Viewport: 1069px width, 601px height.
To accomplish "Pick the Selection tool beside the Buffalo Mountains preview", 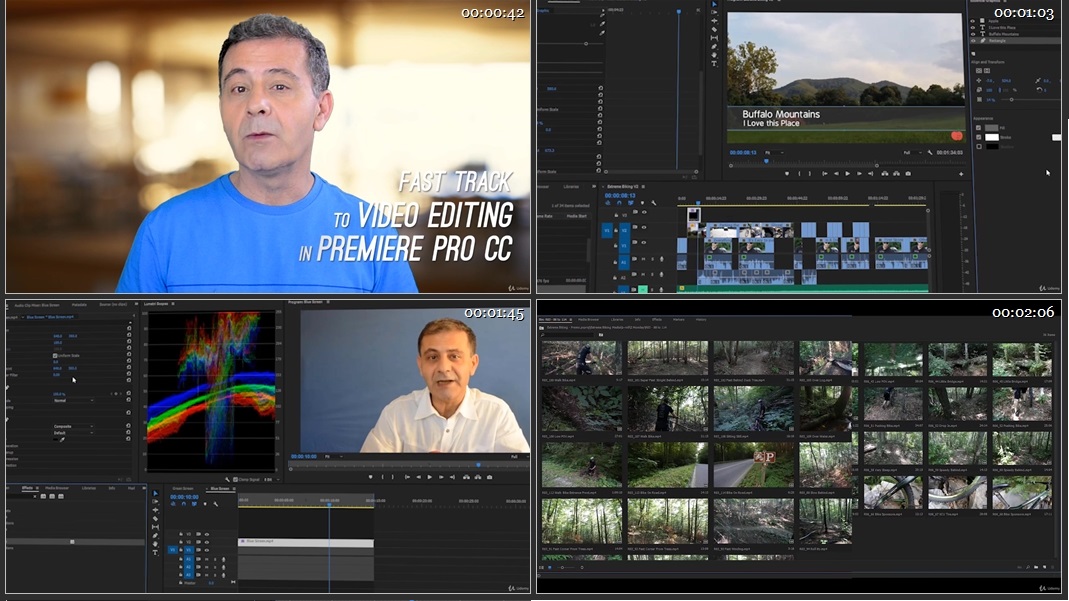I will [714, 4].
